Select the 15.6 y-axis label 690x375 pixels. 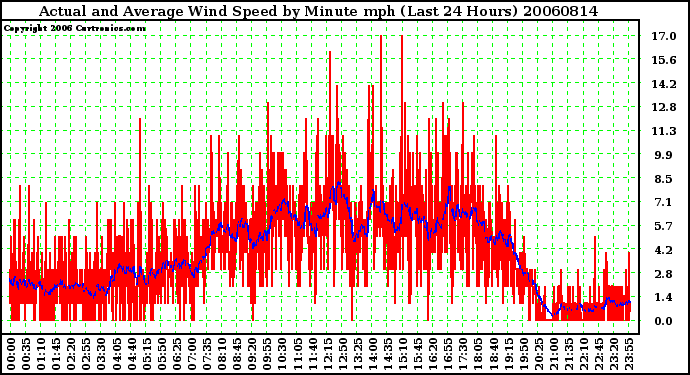tap(664, 60)
